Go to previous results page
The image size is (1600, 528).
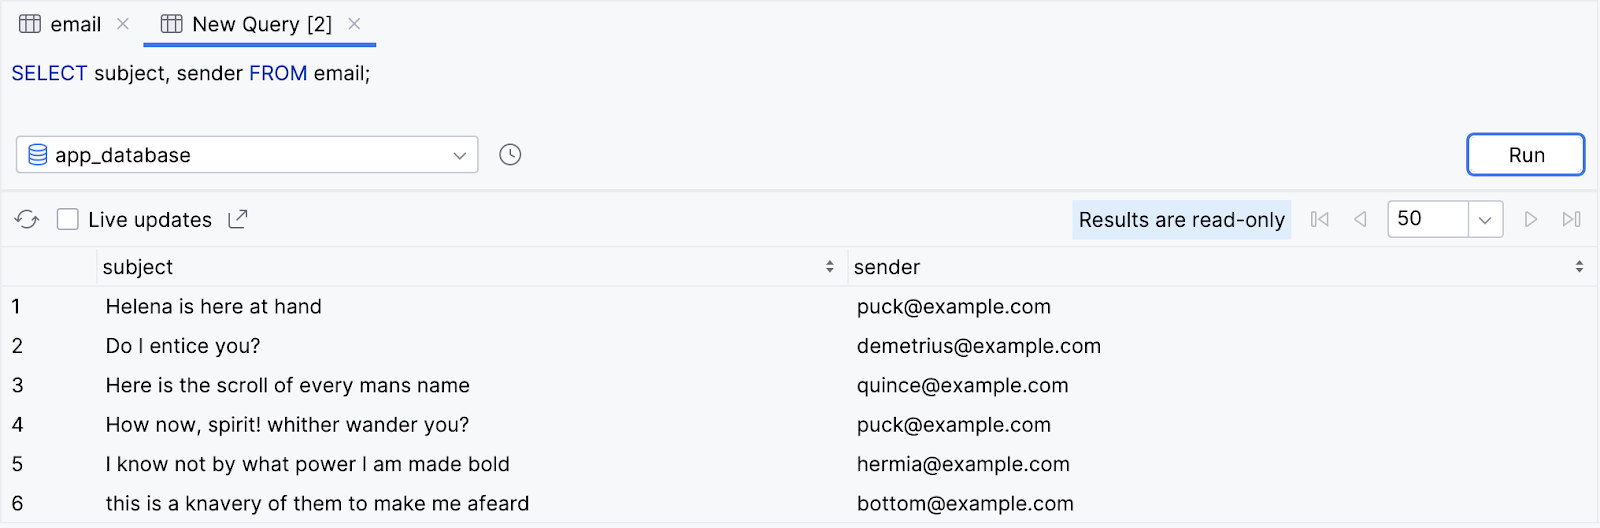[x=1360, y=220]
